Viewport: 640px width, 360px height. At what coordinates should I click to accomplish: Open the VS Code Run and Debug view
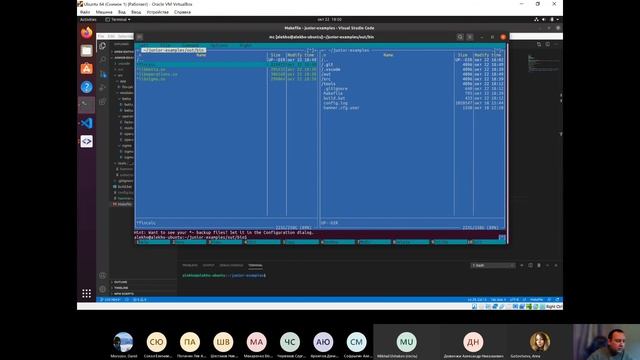(102, 87)
